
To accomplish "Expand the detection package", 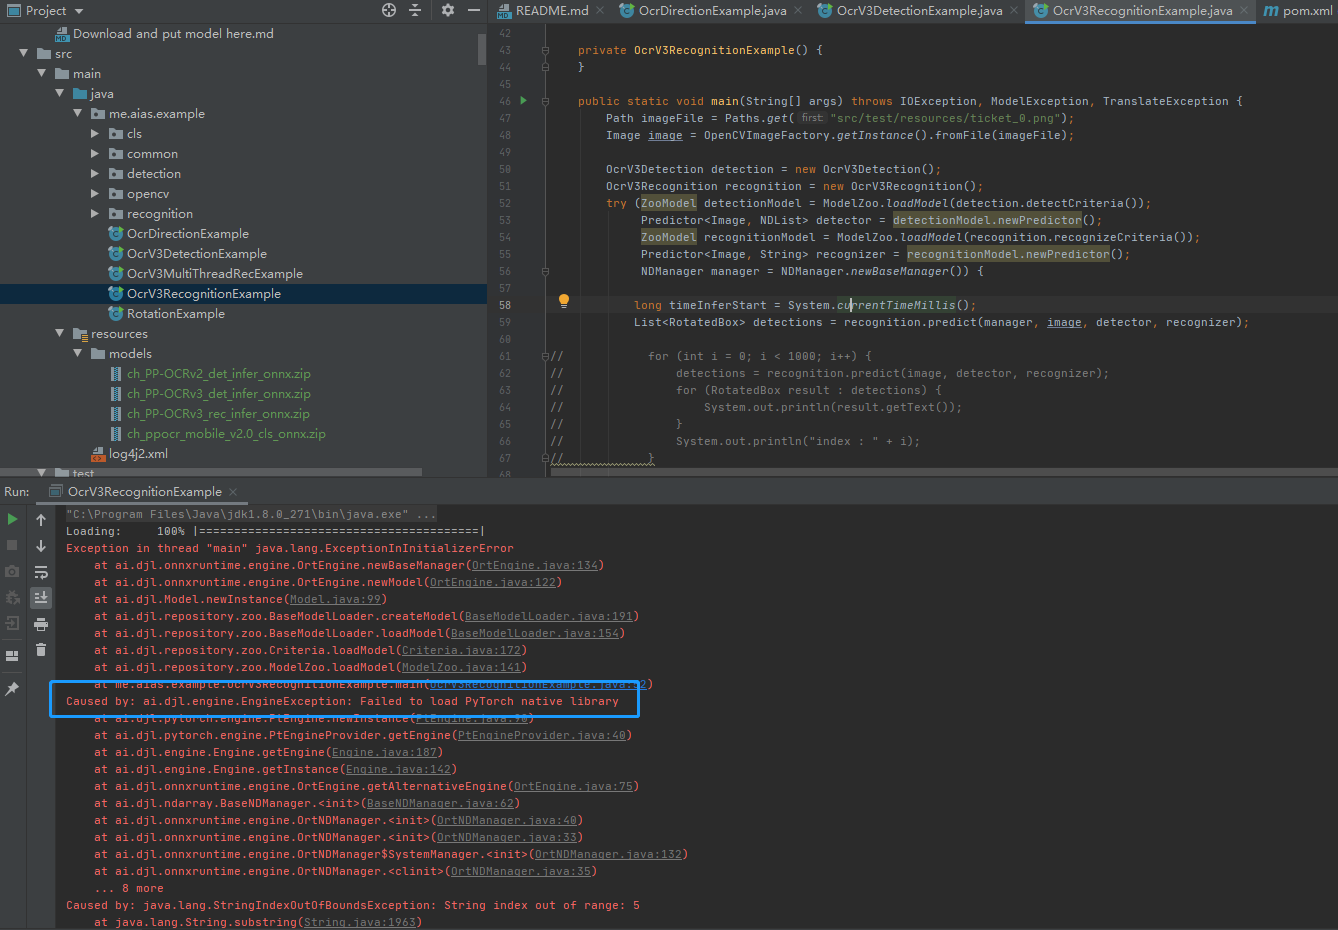I will (x=95, y=173).
